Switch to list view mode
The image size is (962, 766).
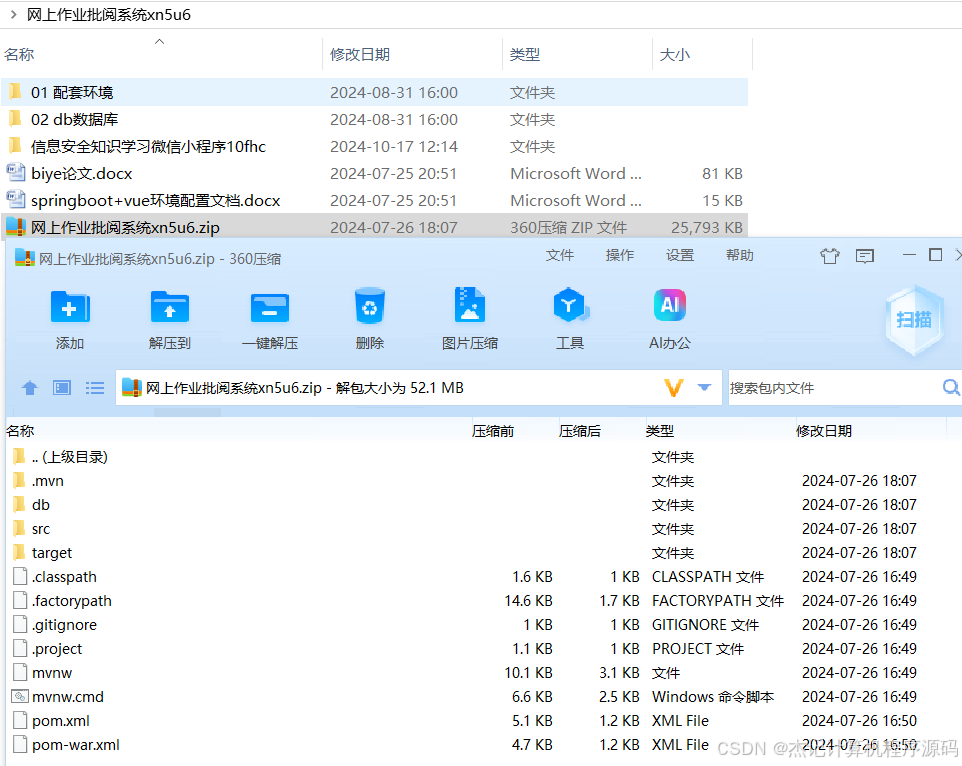coord(94,387)
